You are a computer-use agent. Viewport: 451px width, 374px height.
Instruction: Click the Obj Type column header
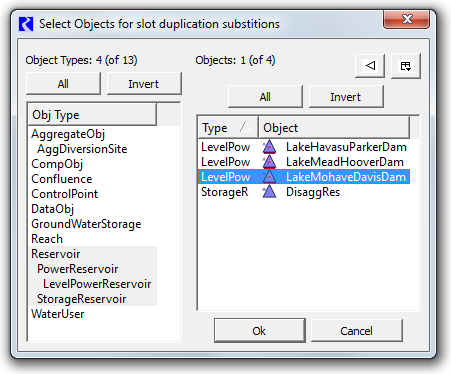point(92,115)
